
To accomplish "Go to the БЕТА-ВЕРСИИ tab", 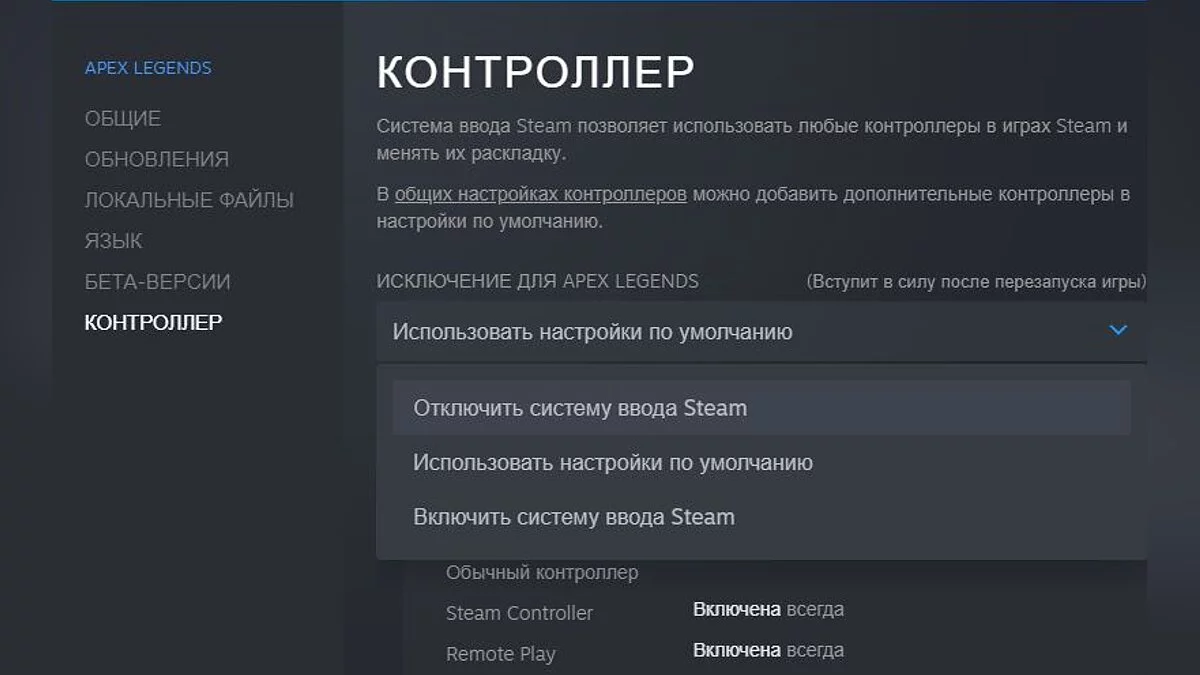I will pos(158,282).
